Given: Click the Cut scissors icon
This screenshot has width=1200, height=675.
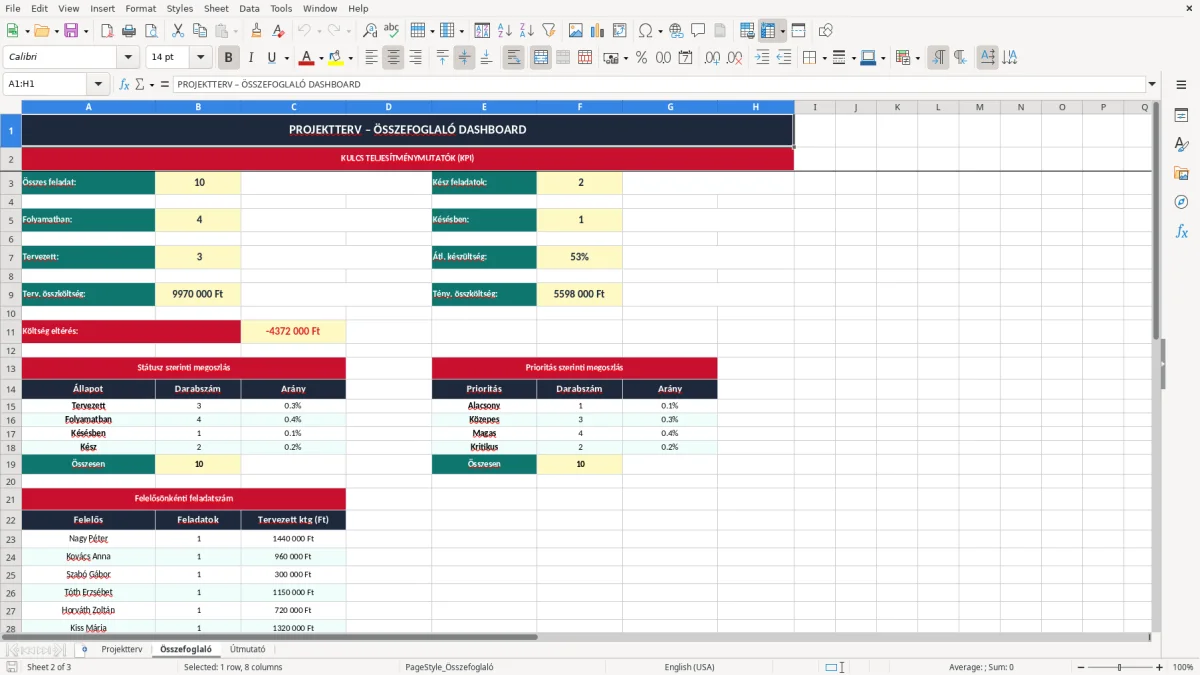Looking at the screenshot, I should (178, 31).
